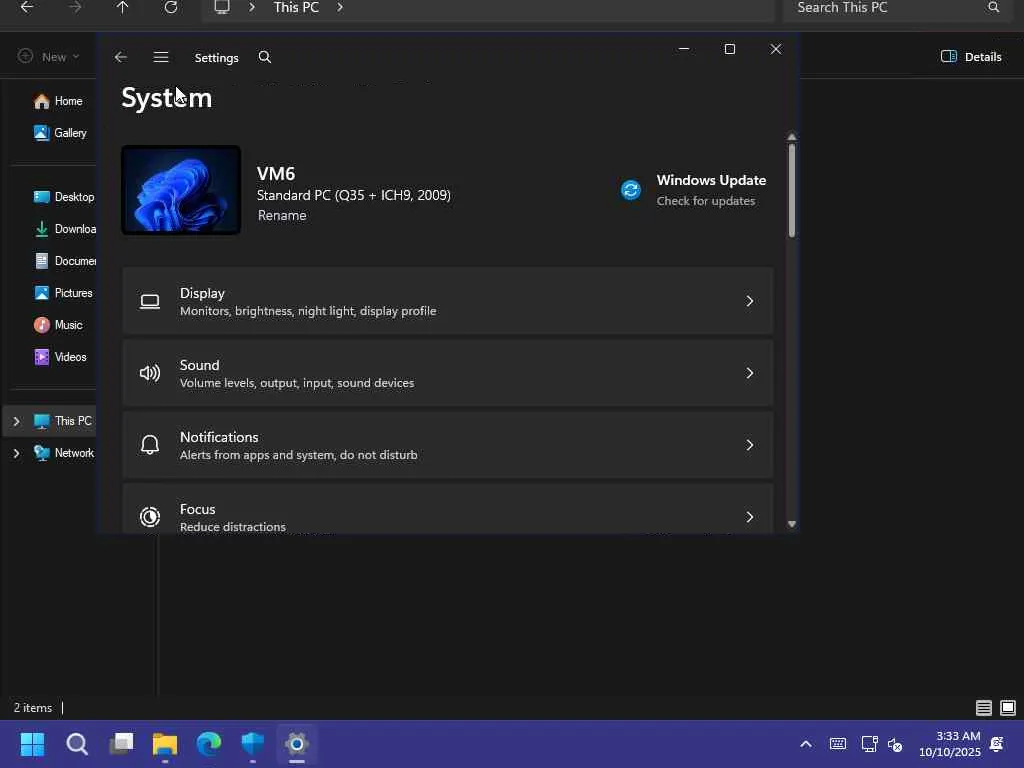The height and width of the screenshot is (768, 1024).
Task: Open File Explorer from the taskbar
Action: [165, 744]
